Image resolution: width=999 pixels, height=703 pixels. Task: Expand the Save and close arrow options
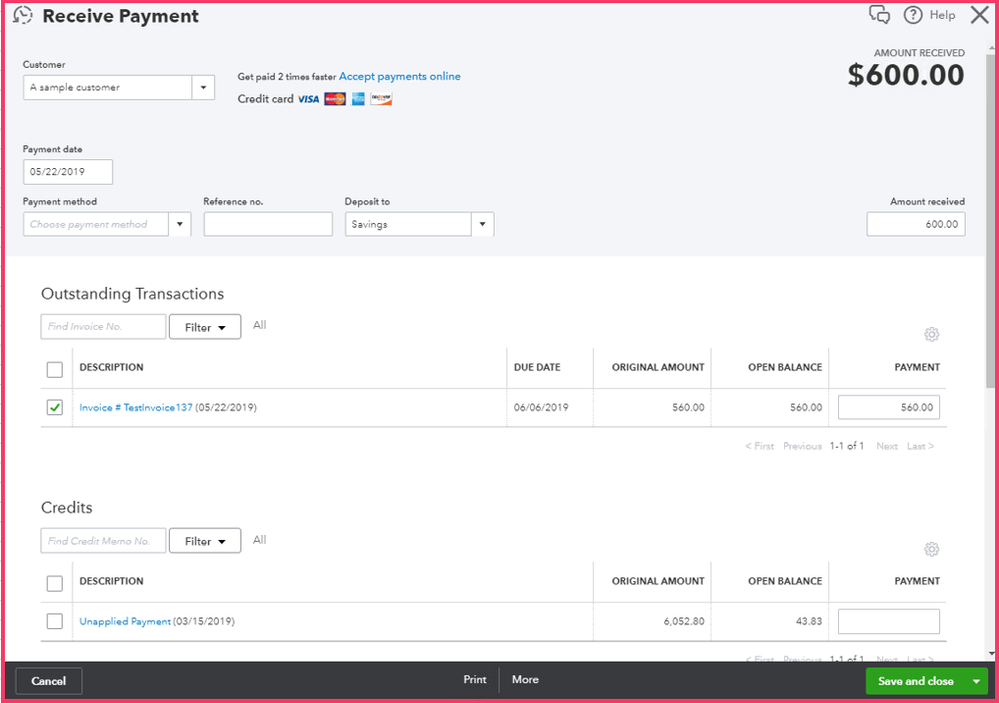point(976,681)
